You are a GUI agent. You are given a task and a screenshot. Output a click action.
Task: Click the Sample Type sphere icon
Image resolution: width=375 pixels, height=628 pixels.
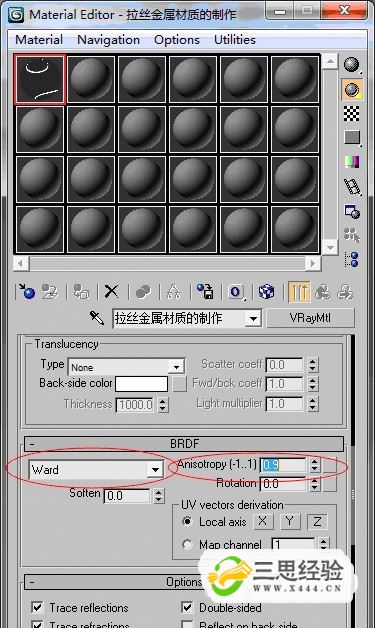(x=352, y=64)
